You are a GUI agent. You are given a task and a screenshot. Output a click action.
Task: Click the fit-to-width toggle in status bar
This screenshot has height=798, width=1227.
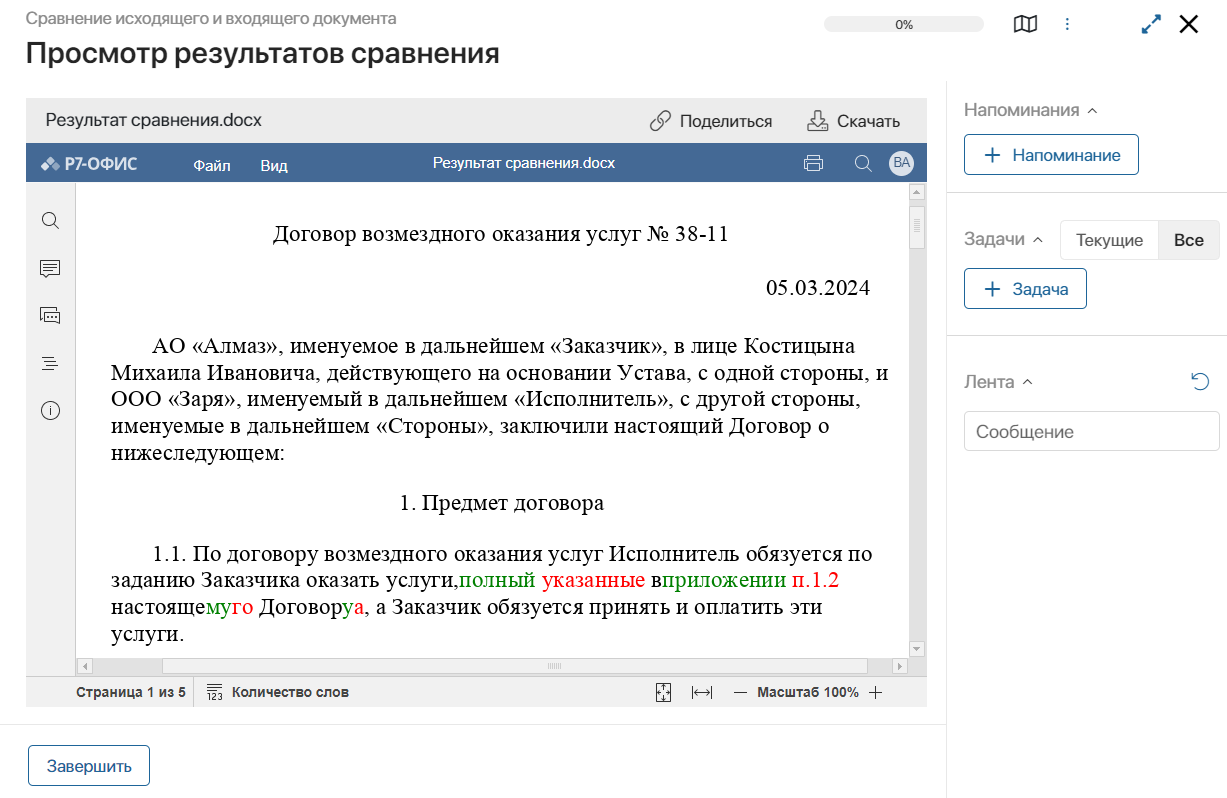702,691
